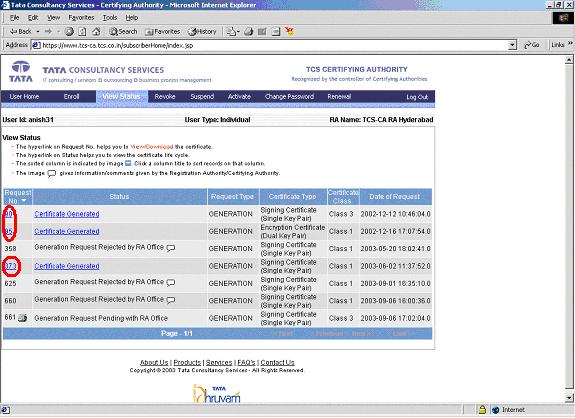Click the Mail toolbar icon
Screen dimensions: 575x418
pyautogui.click(x=232, y=32)
